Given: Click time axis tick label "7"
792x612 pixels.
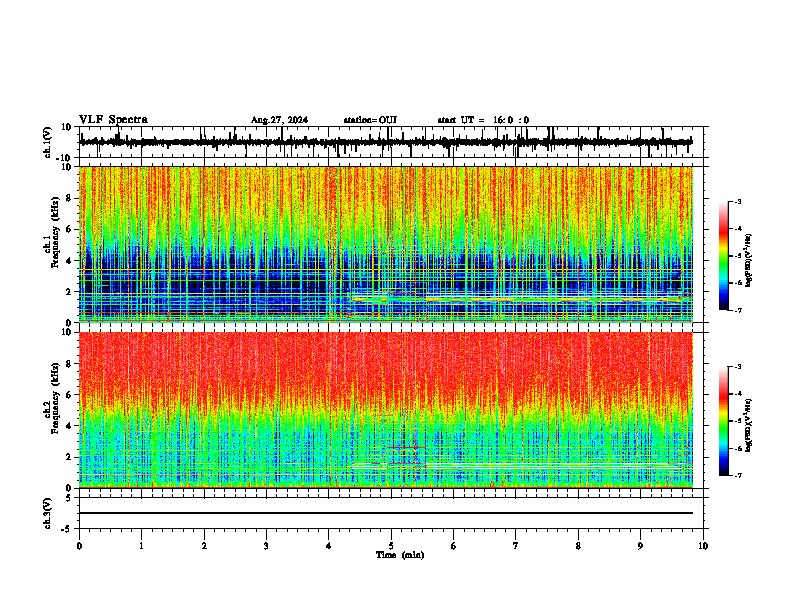Looking at the screenshot, I should click(516, 546).
